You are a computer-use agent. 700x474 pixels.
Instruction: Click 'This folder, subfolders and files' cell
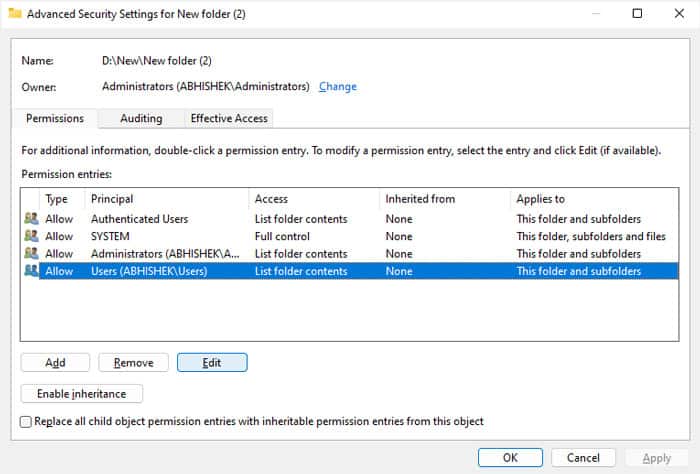click(591, 236)
